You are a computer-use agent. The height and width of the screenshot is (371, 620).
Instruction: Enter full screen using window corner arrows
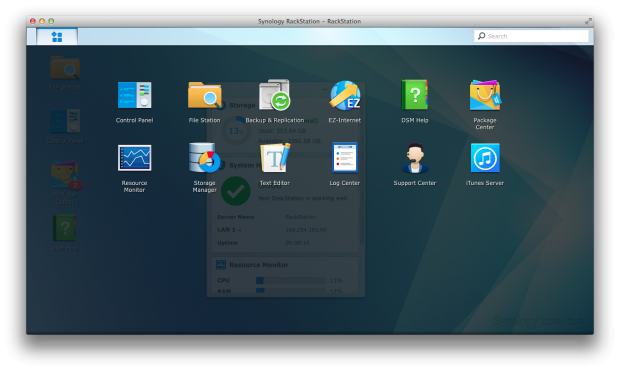click(588, 21)
